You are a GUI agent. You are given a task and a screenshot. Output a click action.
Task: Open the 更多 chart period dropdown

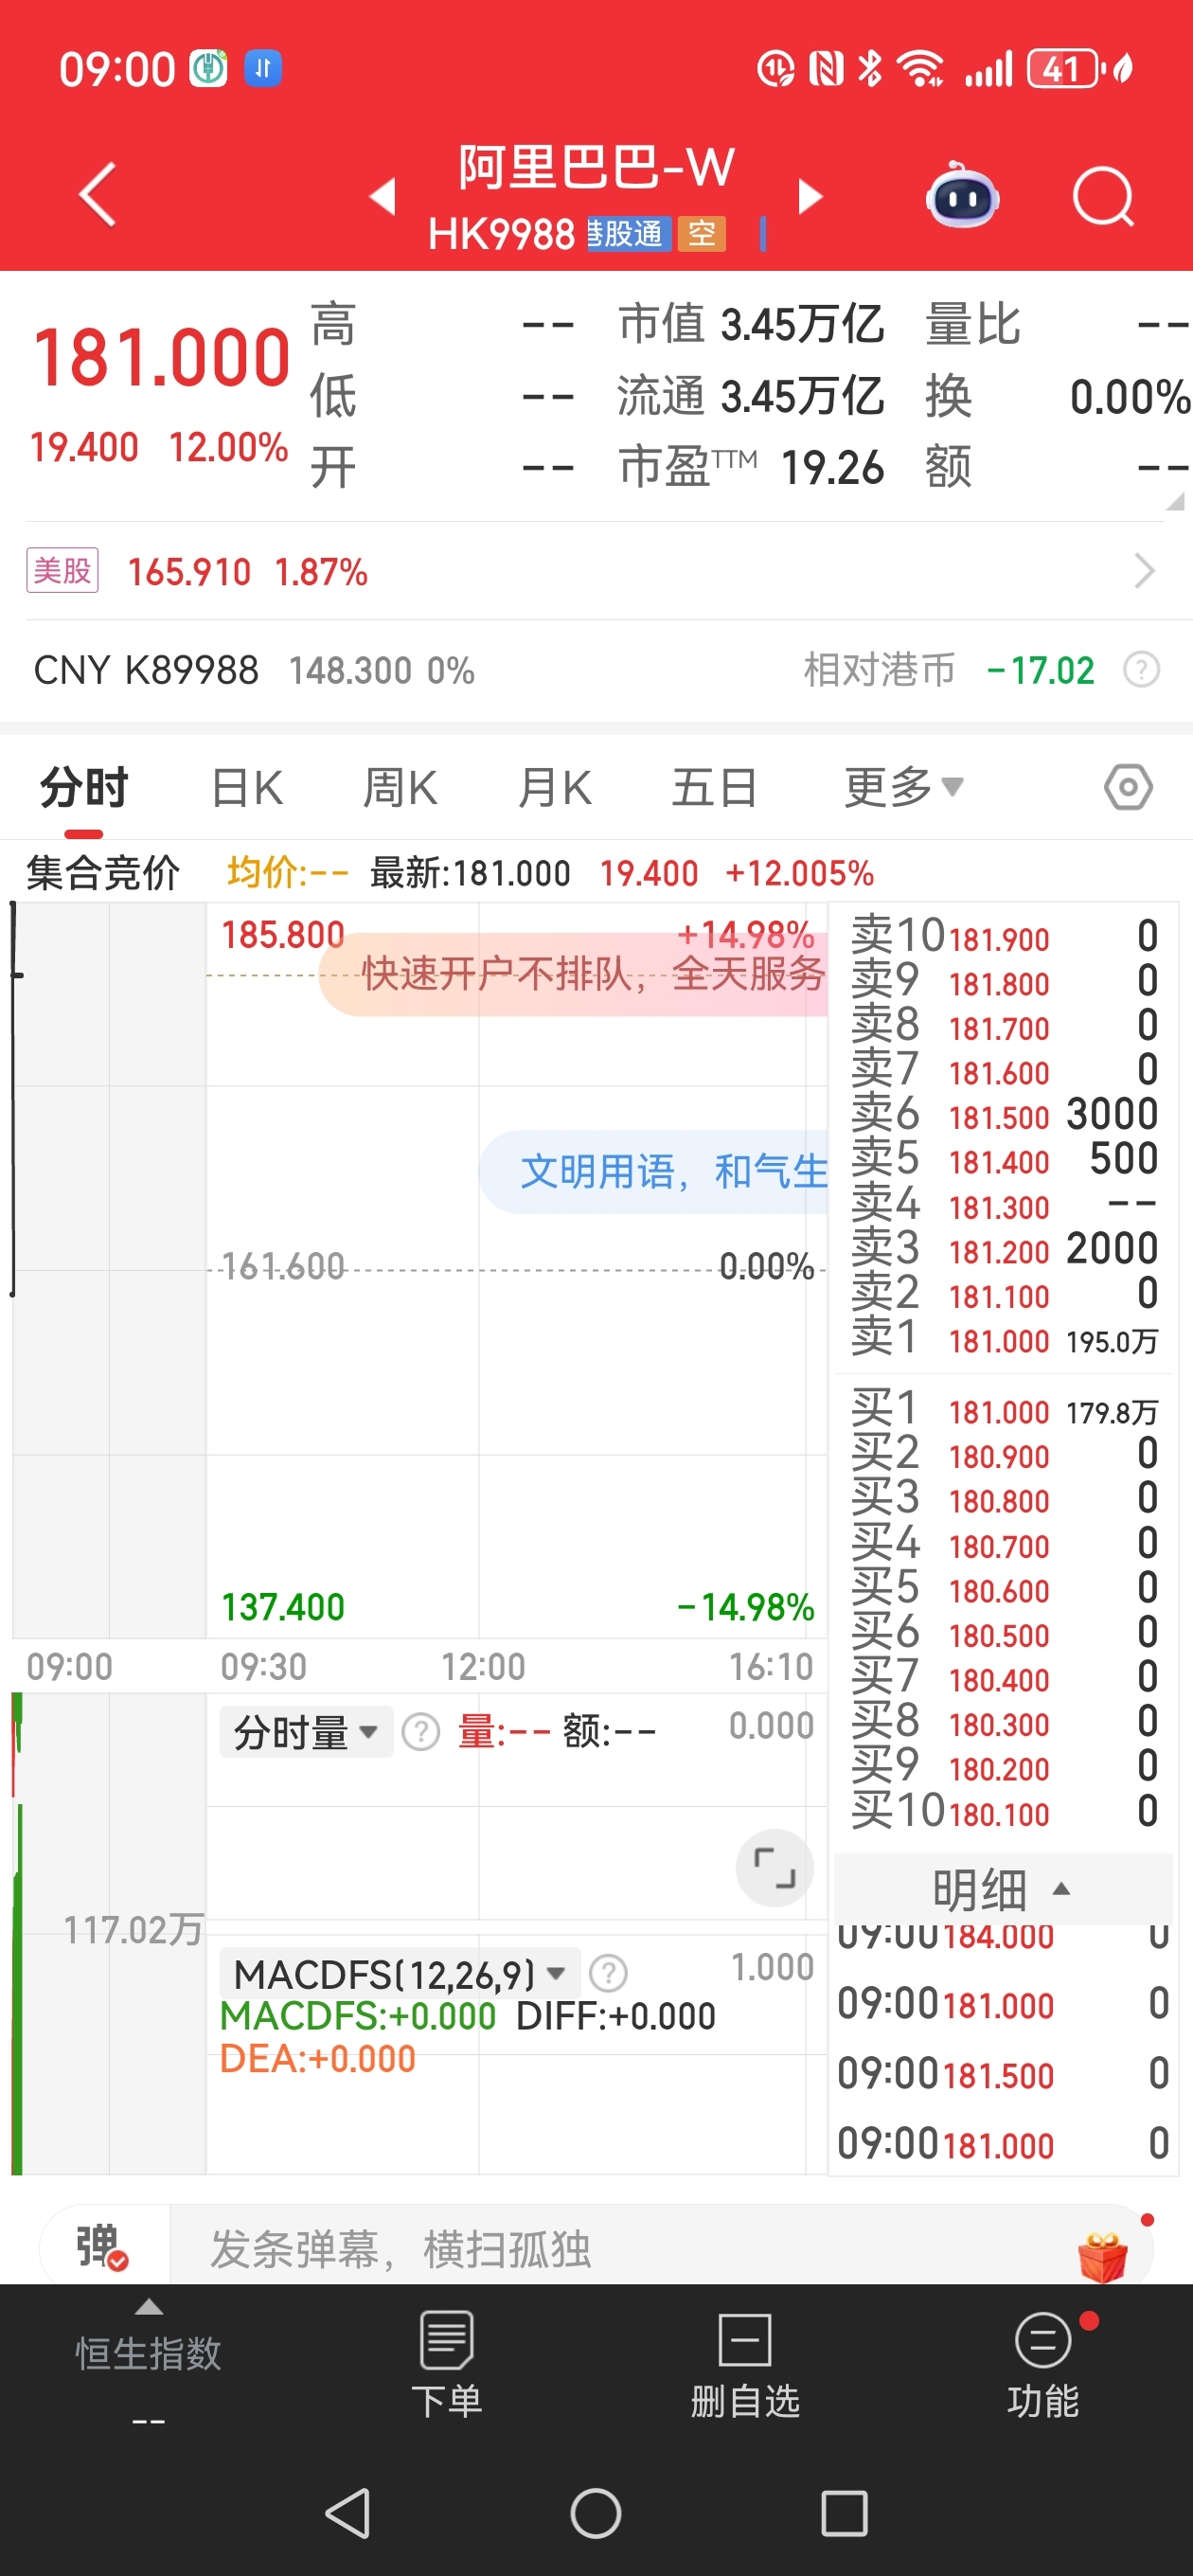click(x=903, y=787)
